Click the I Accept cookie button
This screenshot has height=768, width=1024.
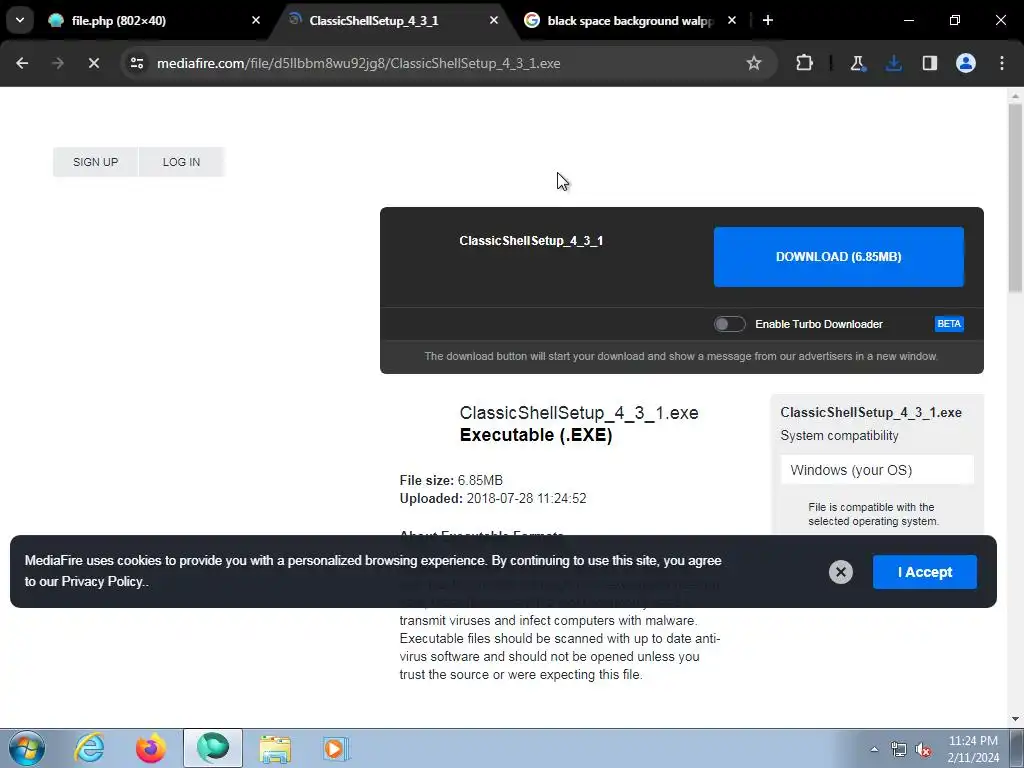click(x=925, y=572)
